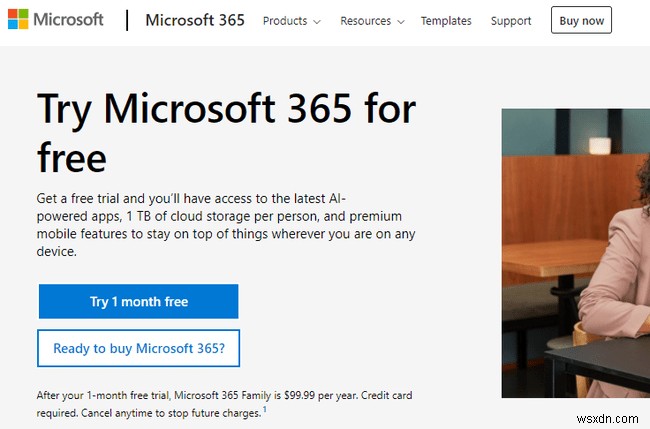
Task: Click the Microsoft wordmark text
Action: (67, 20)
